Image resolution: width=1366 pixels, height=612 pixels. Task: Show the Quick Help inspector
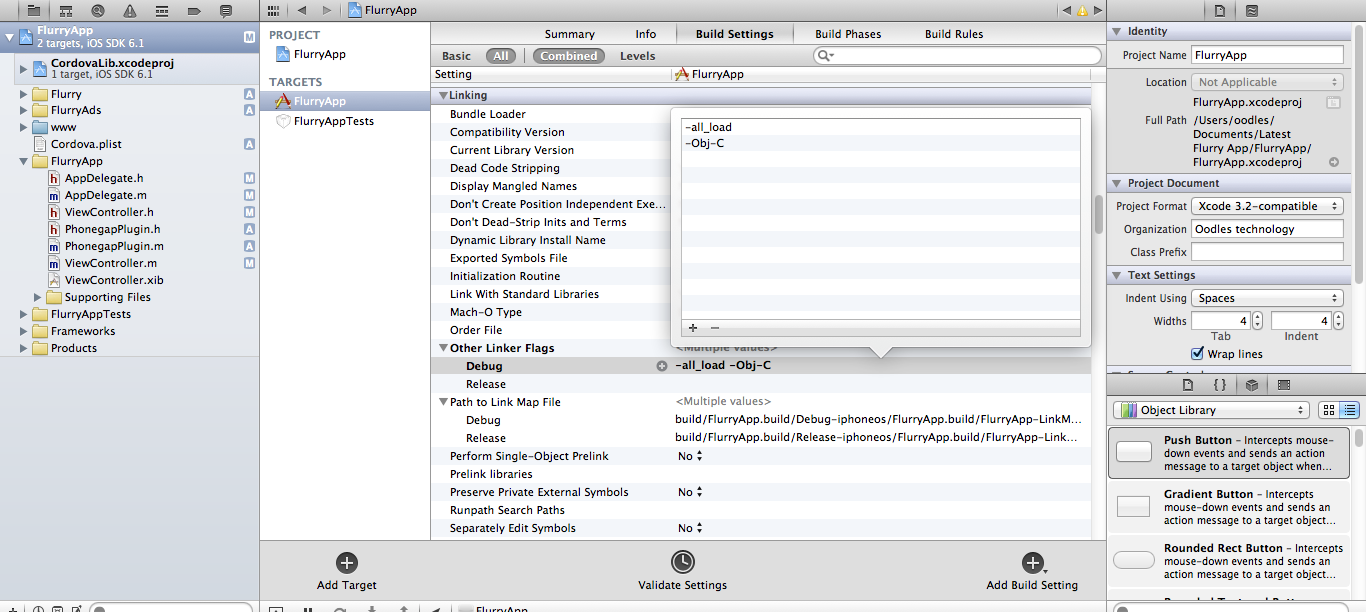coord(1252,11)
